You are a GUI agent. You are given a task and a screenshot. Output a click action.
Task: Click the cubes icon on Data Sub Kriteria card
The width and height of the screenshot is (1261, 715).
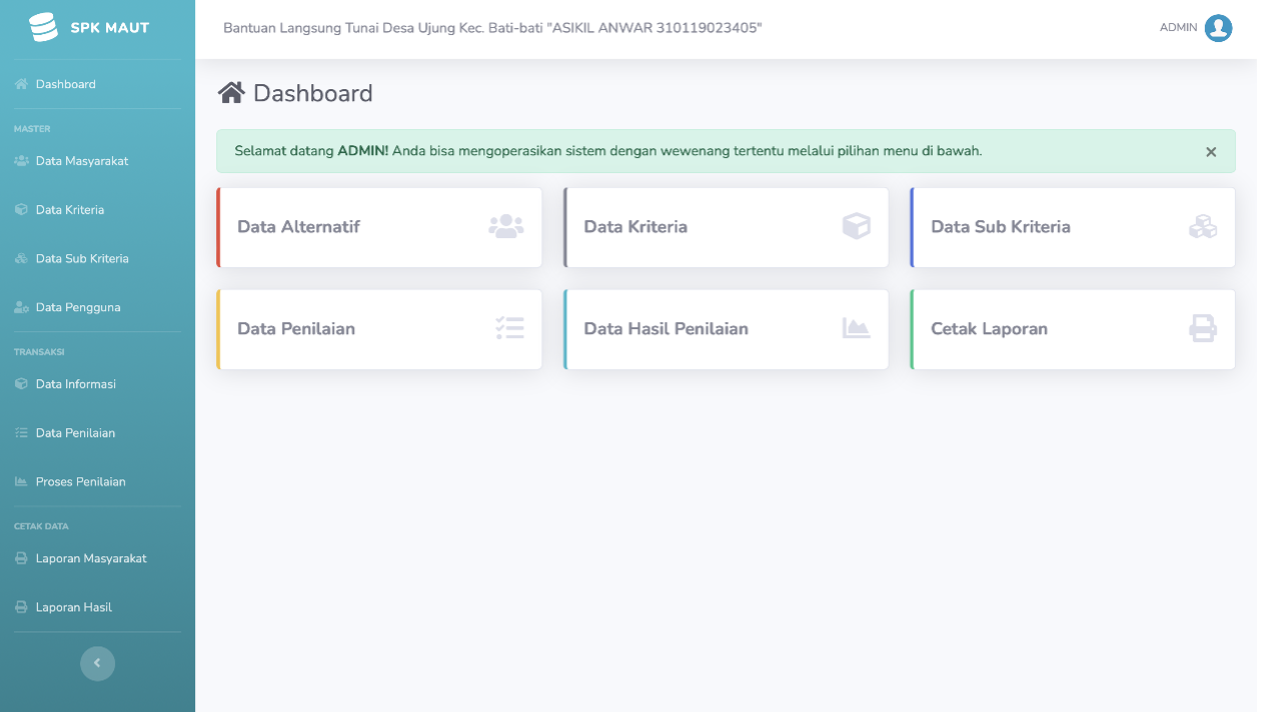coord(1203,227)
